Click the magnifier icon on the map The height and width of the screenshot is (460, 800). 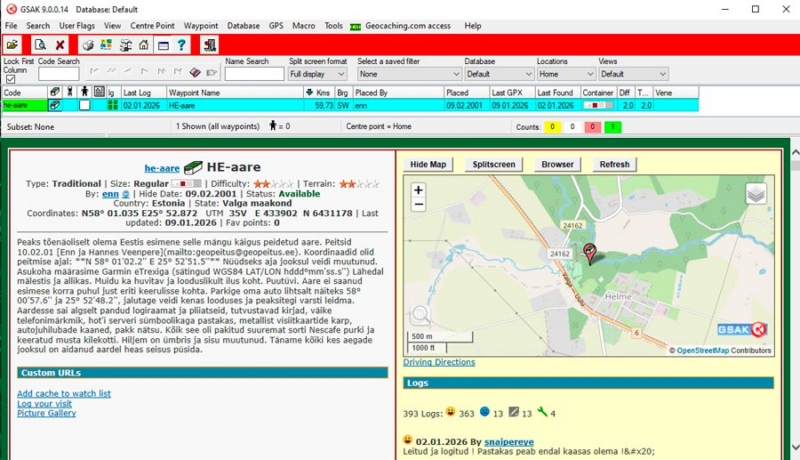pyautogui.click(x=422, y=316)
